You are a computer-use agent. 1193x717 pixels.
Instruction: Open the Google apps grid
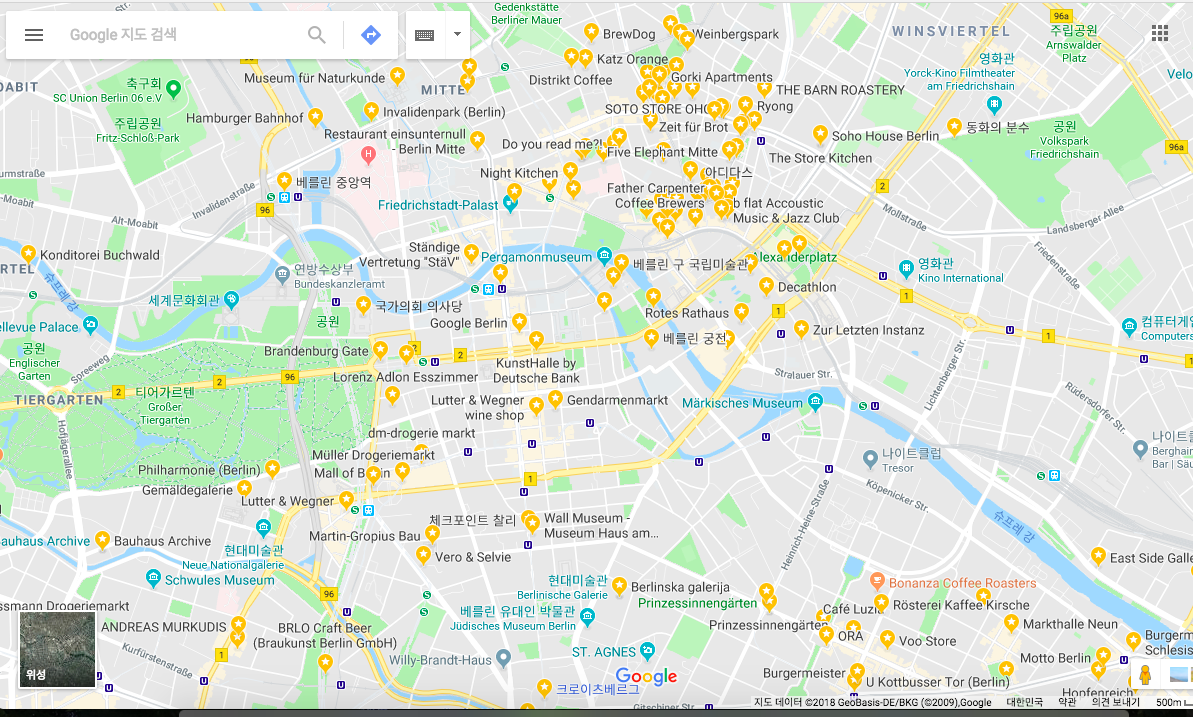(1160, 33)
